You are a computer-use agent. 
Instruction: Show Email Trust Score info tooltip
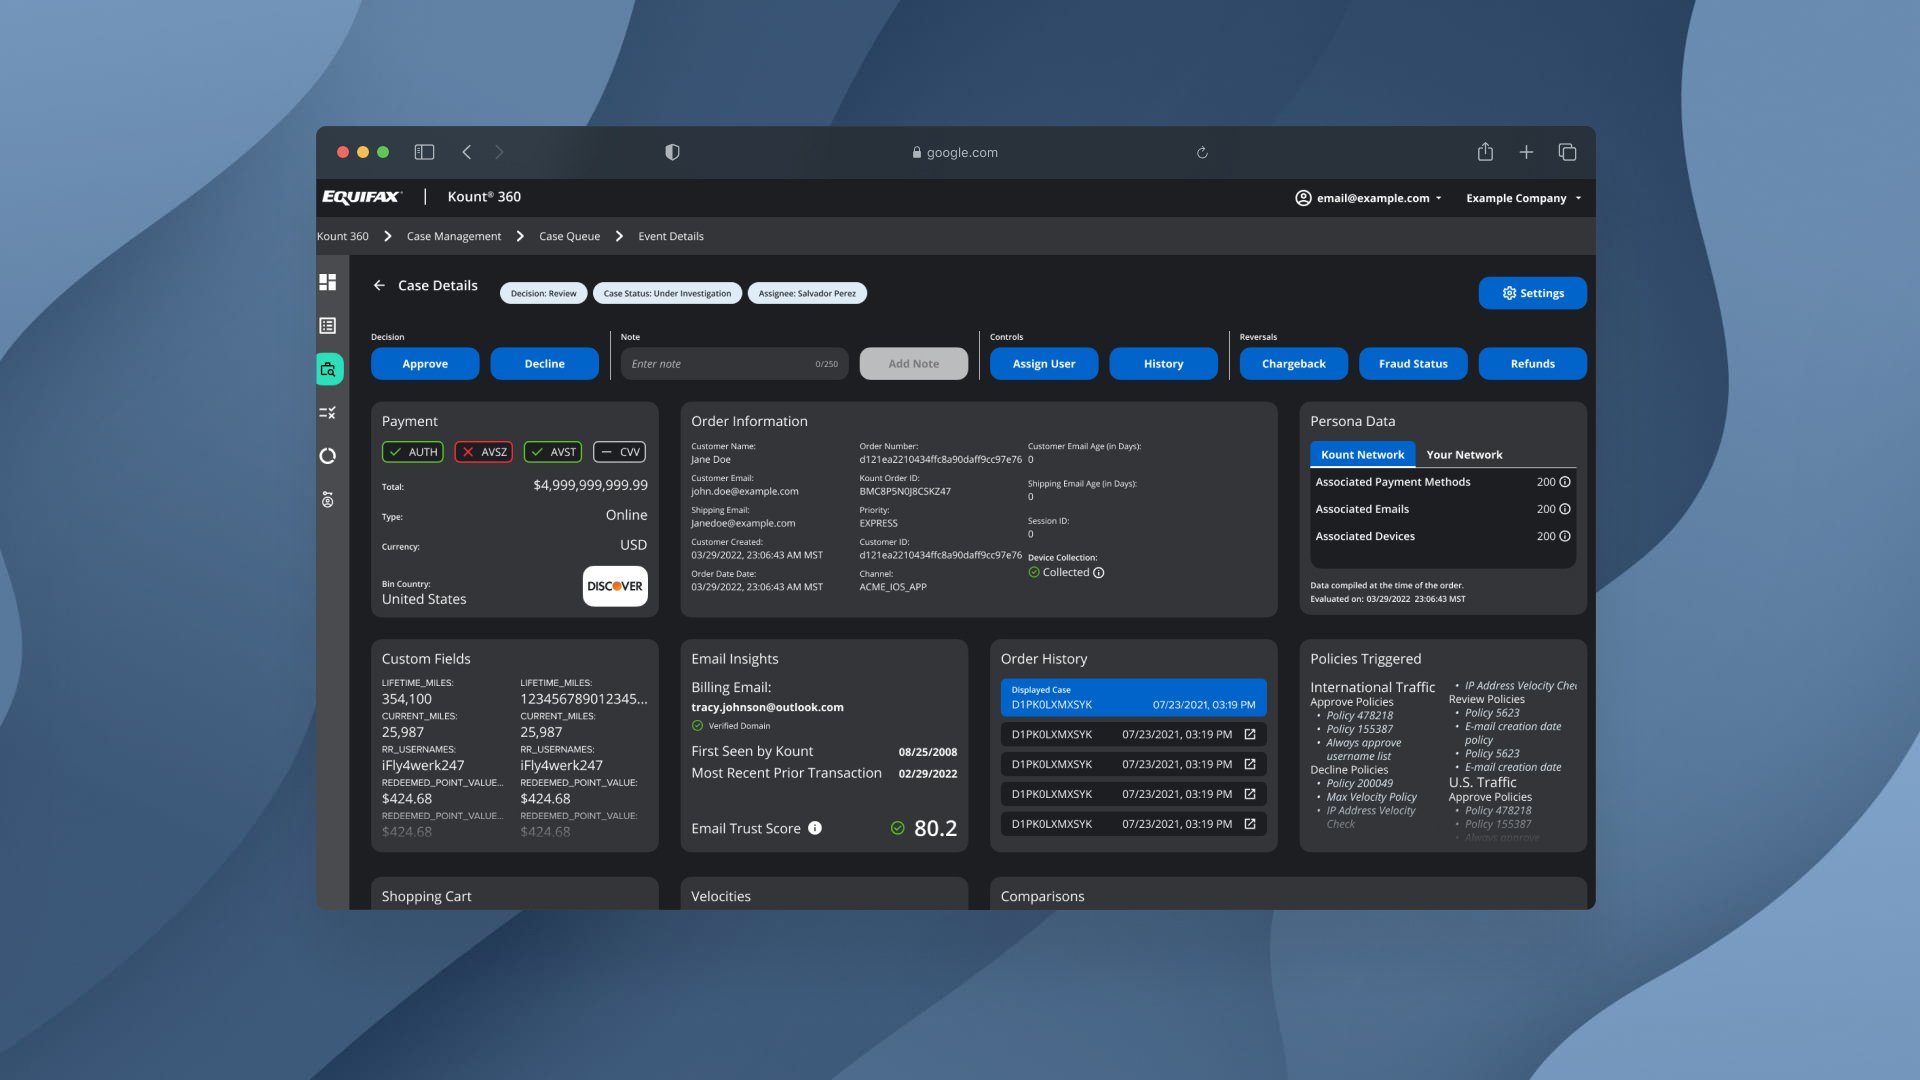(x=815, y=828)
